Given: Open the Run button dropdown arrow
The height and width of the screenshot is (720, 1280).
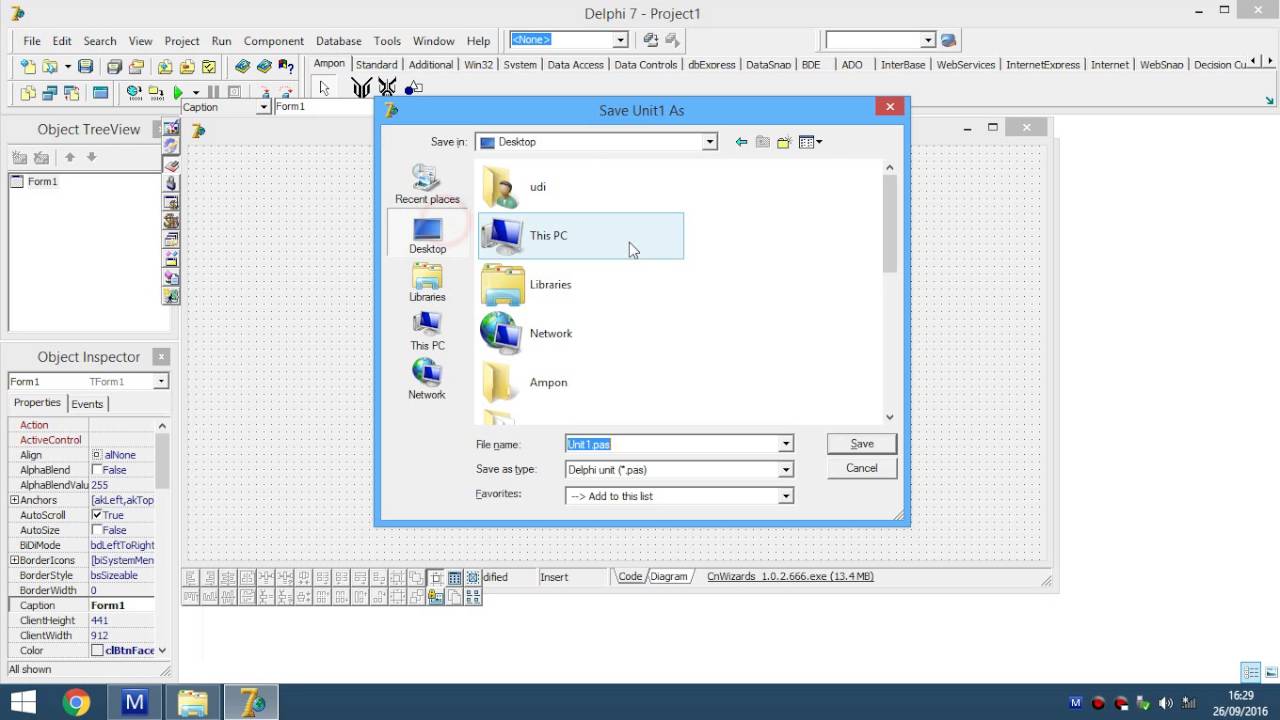Looking at the screenshot, I should 196,93.
